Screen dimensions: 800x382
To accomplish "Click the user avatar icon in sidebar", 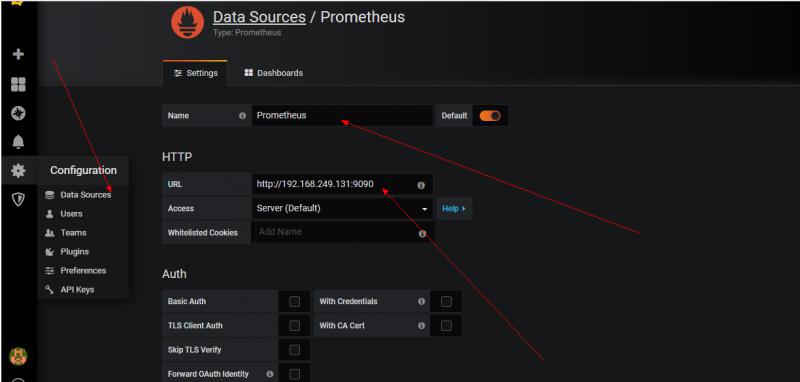I will click(18, 356).
